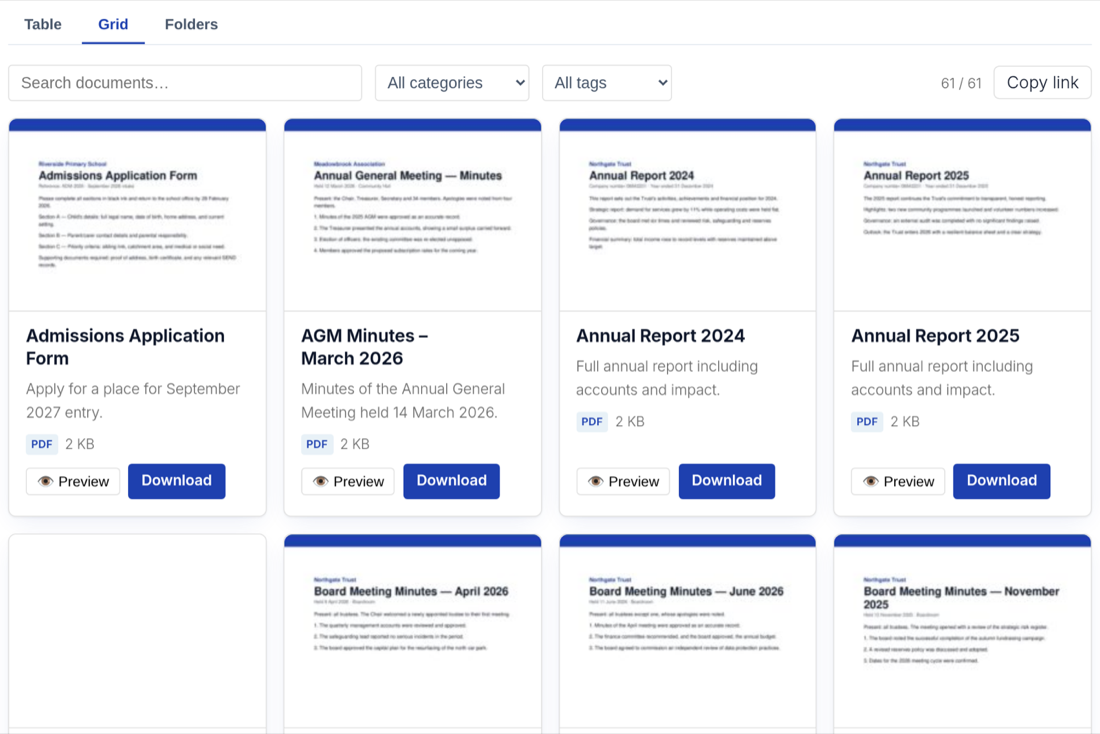Screen dimensions: 1100x734
Task: Open the All tags dropdown
Action: 607,83
